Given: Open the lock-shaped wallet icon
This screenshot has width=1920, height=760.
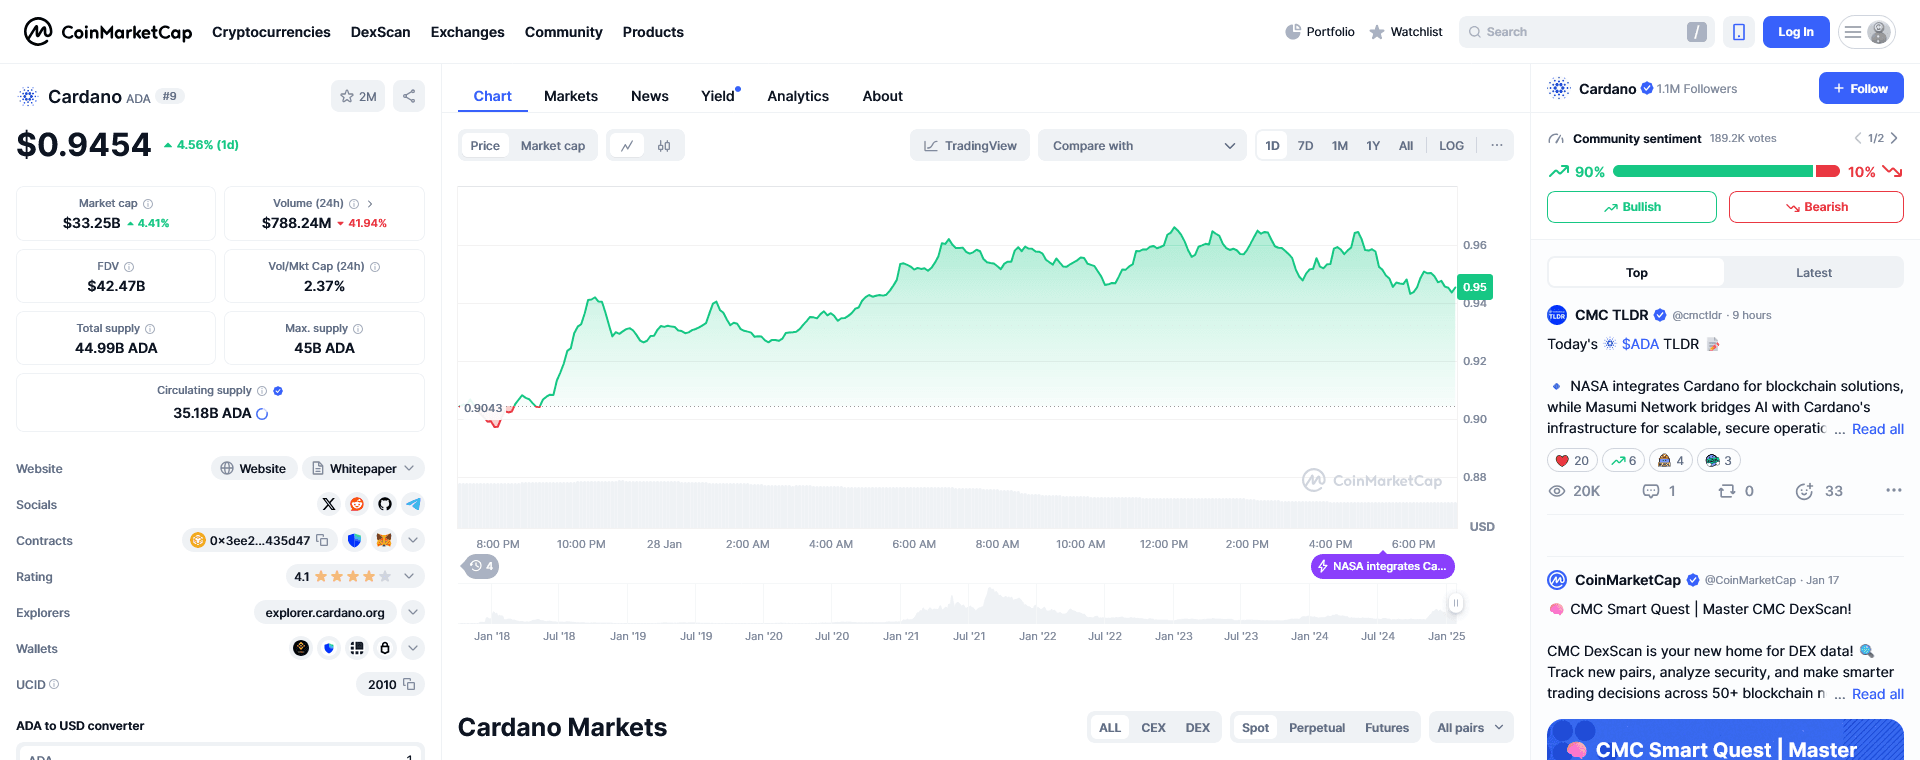Looking at the screenshot, I should click(385, 648).
